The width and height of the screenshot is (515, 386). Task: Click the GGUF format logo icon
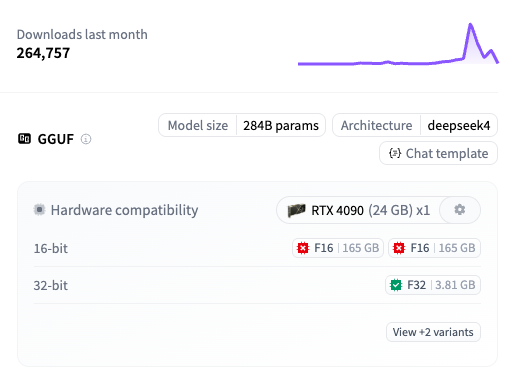coord(24,139)
